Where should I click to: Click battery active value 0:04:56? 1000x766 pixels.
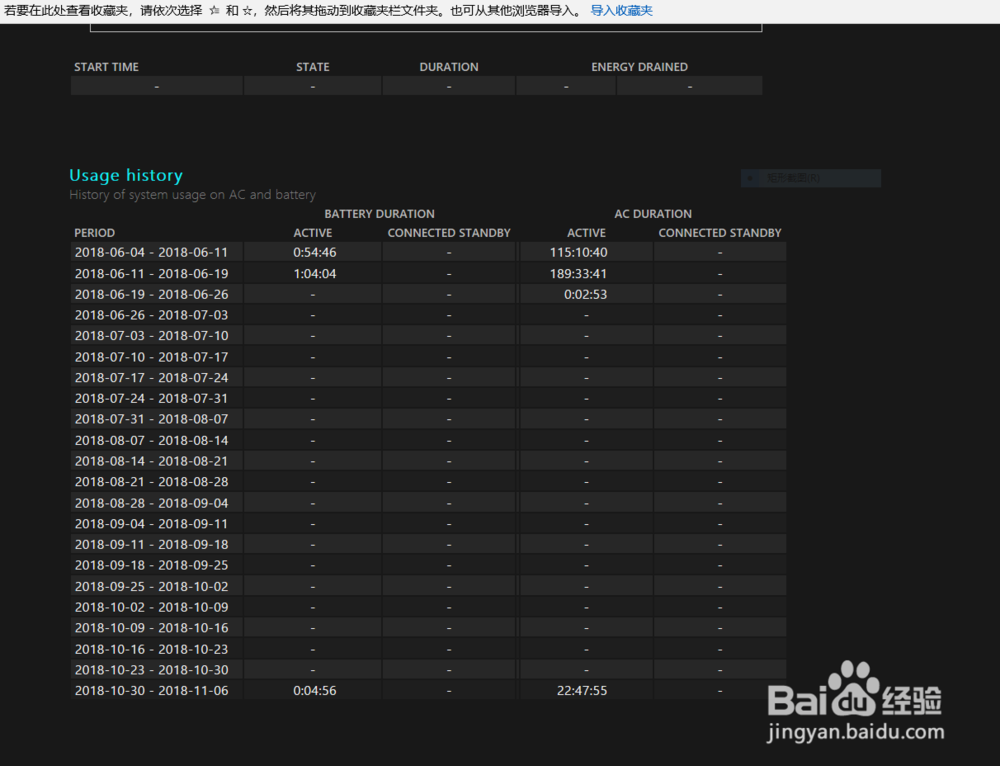[x=314, y=690]
